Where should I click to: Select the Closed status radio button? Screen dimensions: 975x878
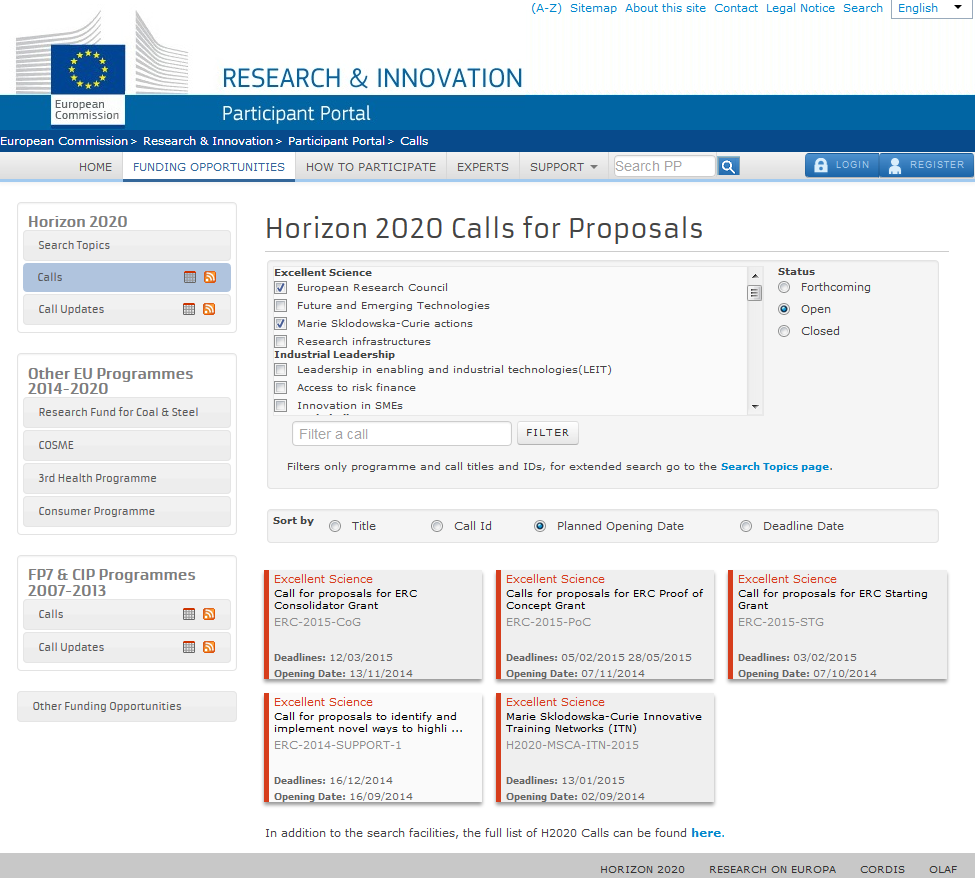tap(784, 331)
